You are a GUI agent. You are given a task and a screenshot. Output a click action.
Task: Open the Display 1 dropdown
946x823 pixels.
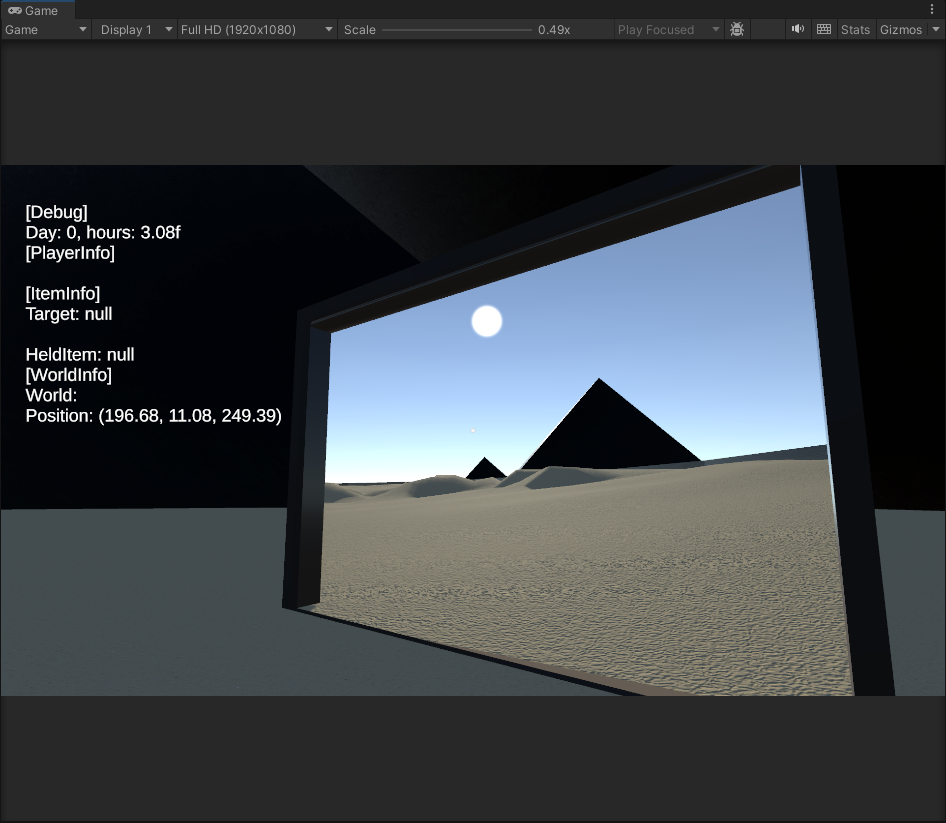135,30
